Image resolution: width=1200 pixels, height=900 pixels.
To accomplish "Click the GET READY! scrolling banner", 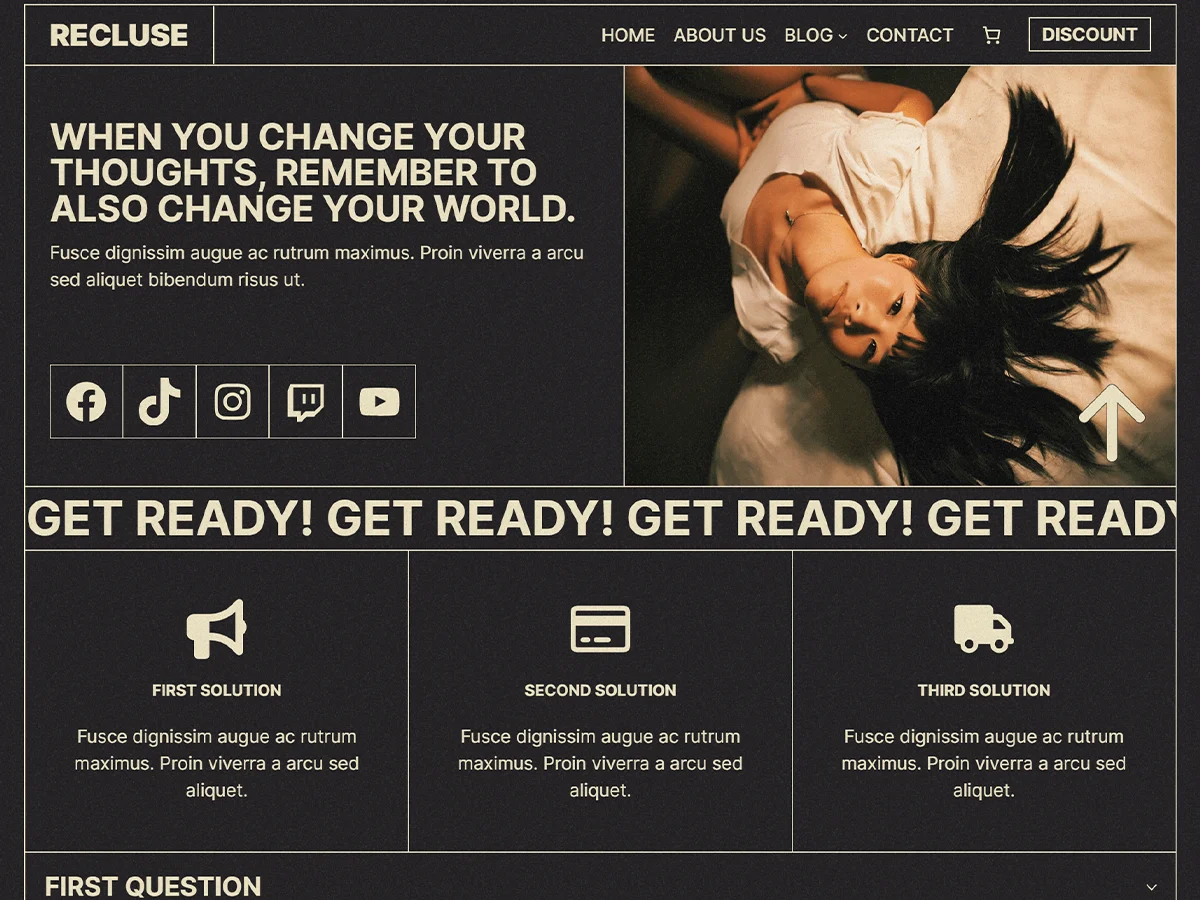I will (600, 518).
